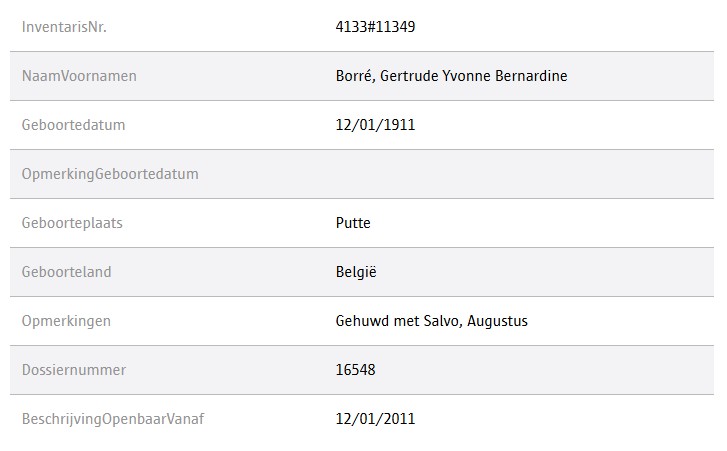This screenshot has width=727, height=451.
Task: Click the Geboorteplaats label
Action: [x=72, y=223]
